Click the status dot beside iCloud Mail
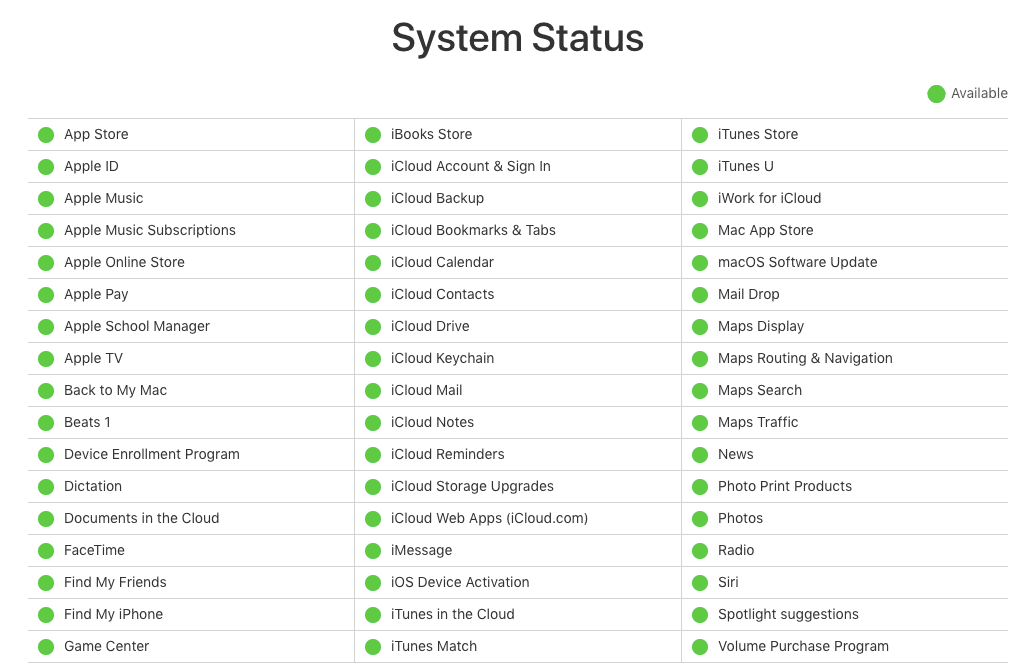Viewport: 1024px width, 664px height. 373,391
